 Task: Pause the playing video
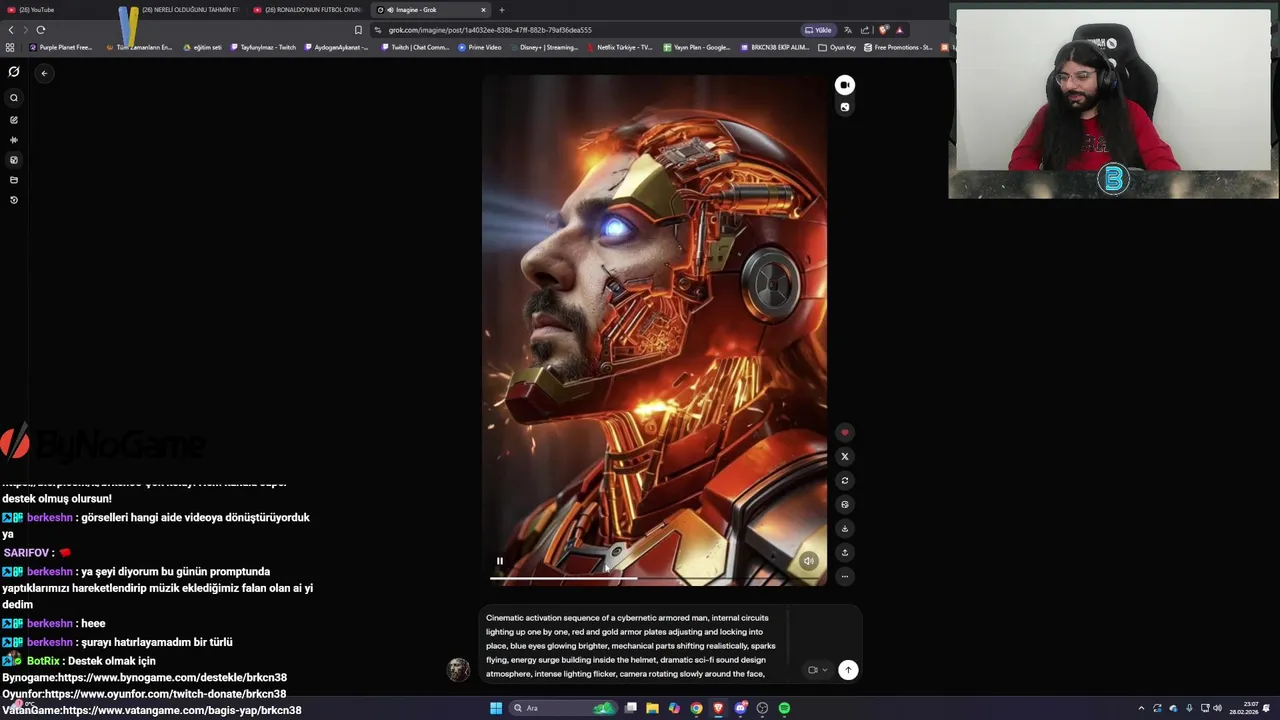(x=500, y=561)
